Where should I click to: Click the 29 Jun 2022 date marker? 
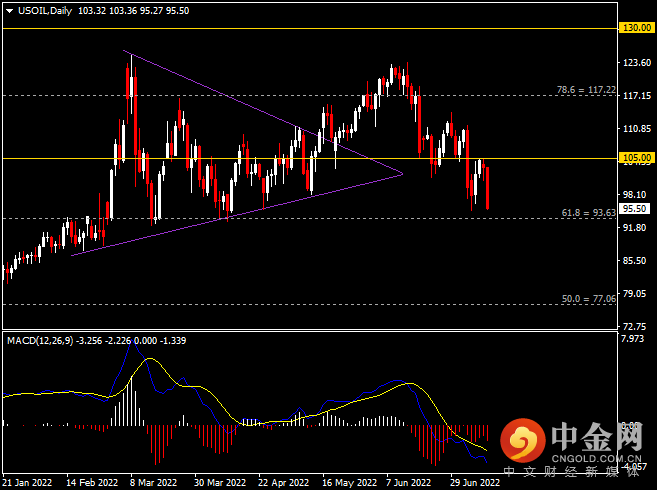475,482
